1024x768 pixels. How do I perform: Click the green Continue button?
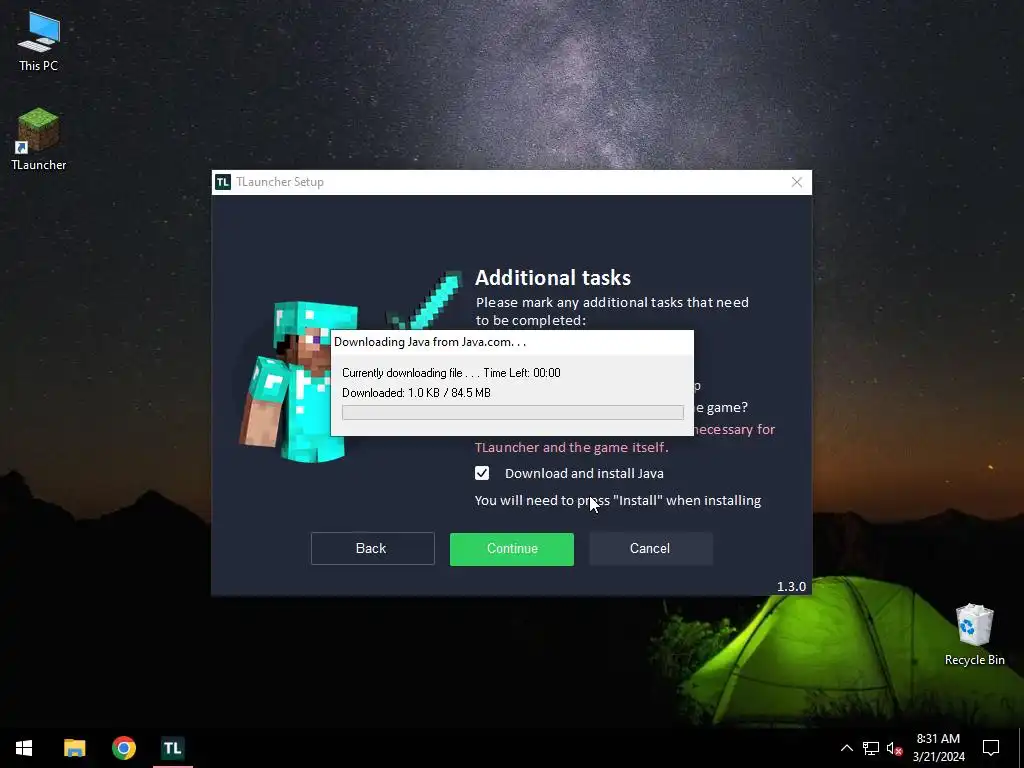(512, 549)
